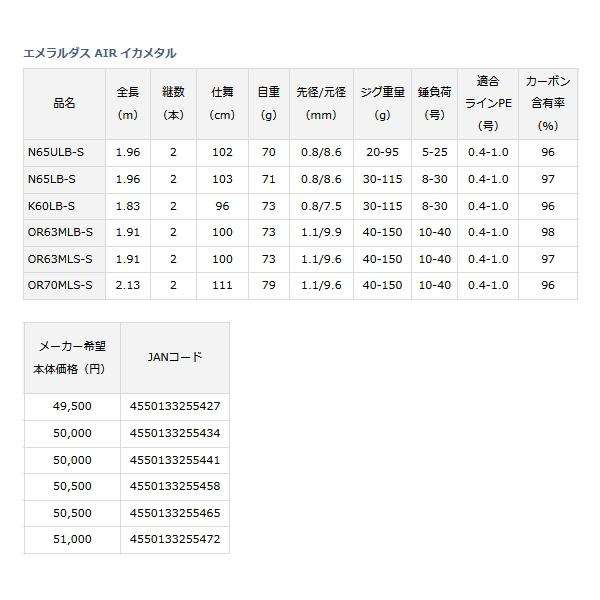Select closed length value 111
Screen dimensions: 600x600
(222, 285)
